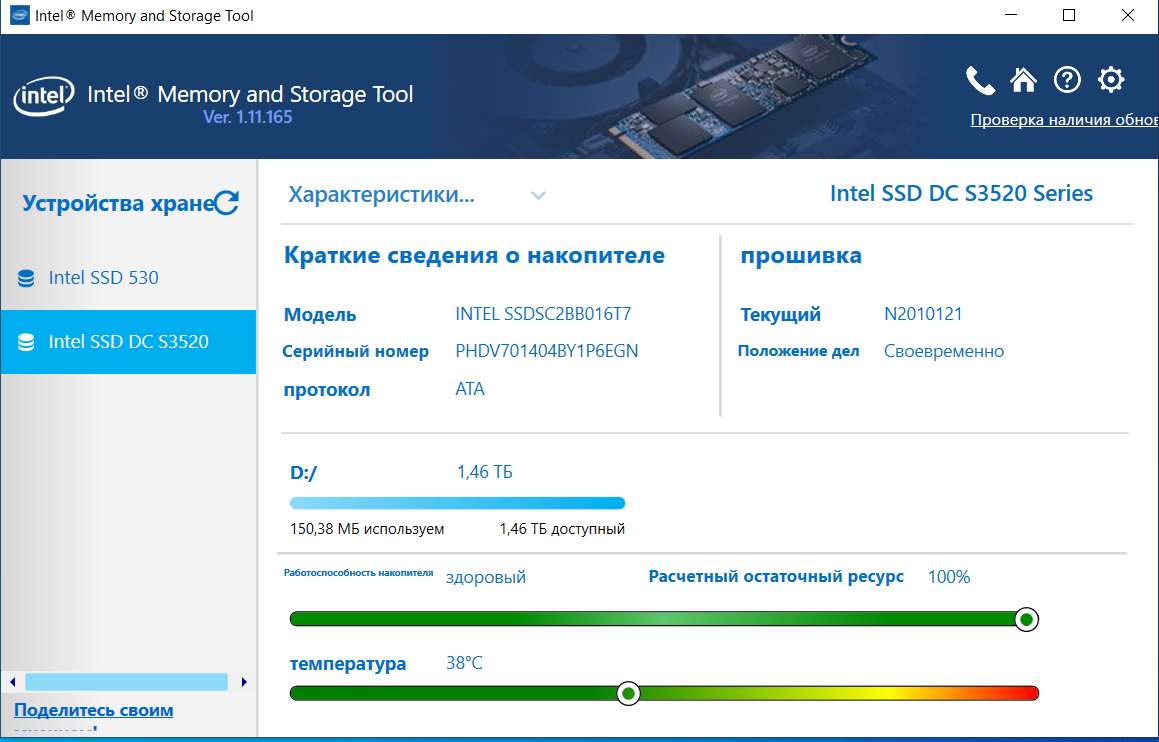This screenshot has height=742, width=1159.
Task: Open the Характеристики section selector
Action: coord(381,195)
